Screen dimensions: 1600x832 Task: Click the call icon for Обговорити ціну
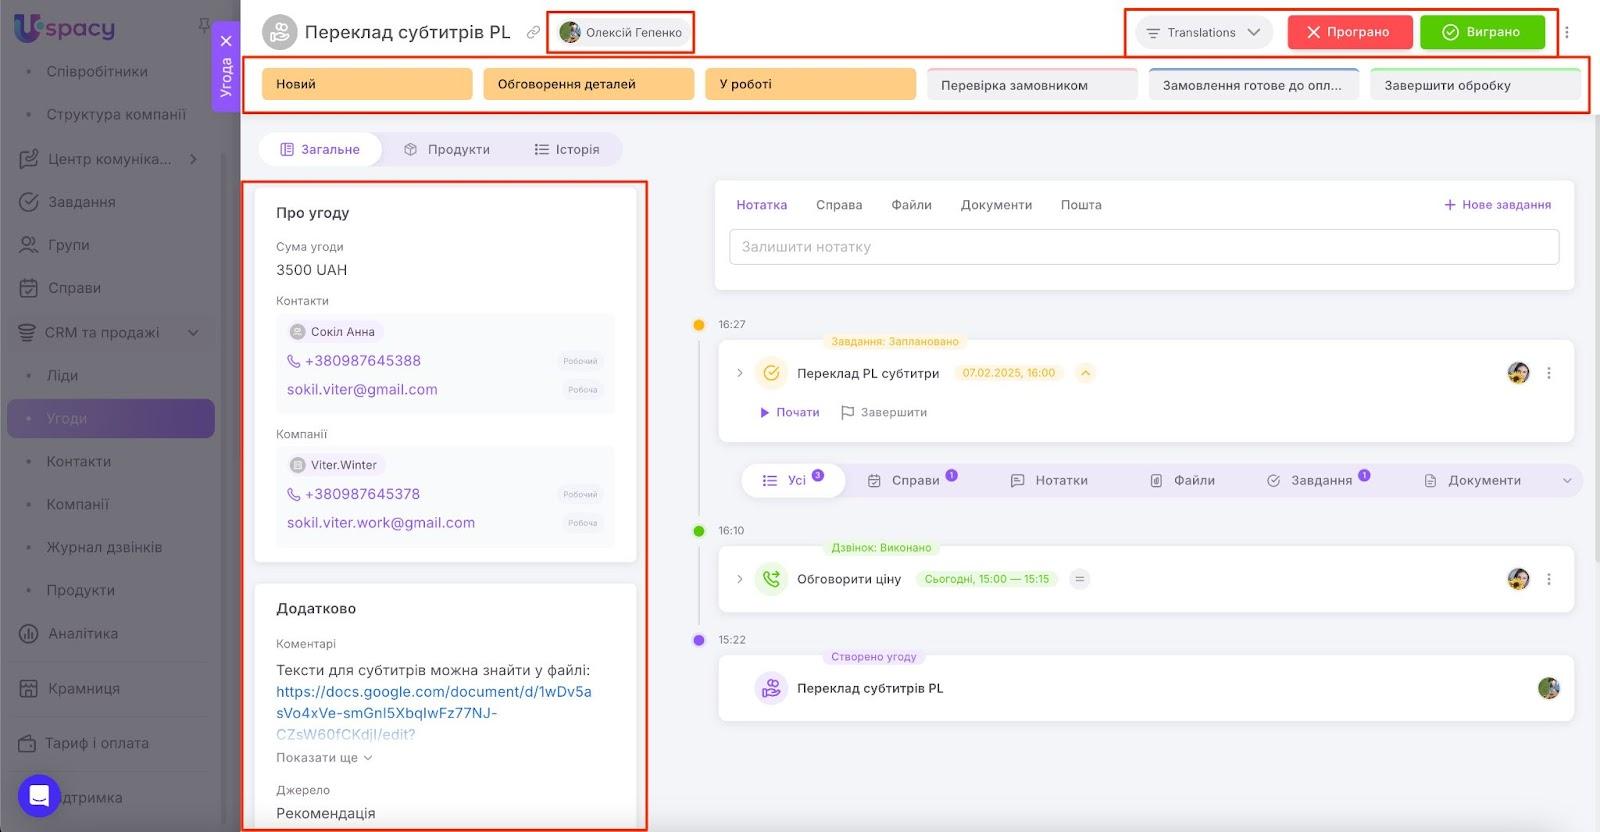771,579
